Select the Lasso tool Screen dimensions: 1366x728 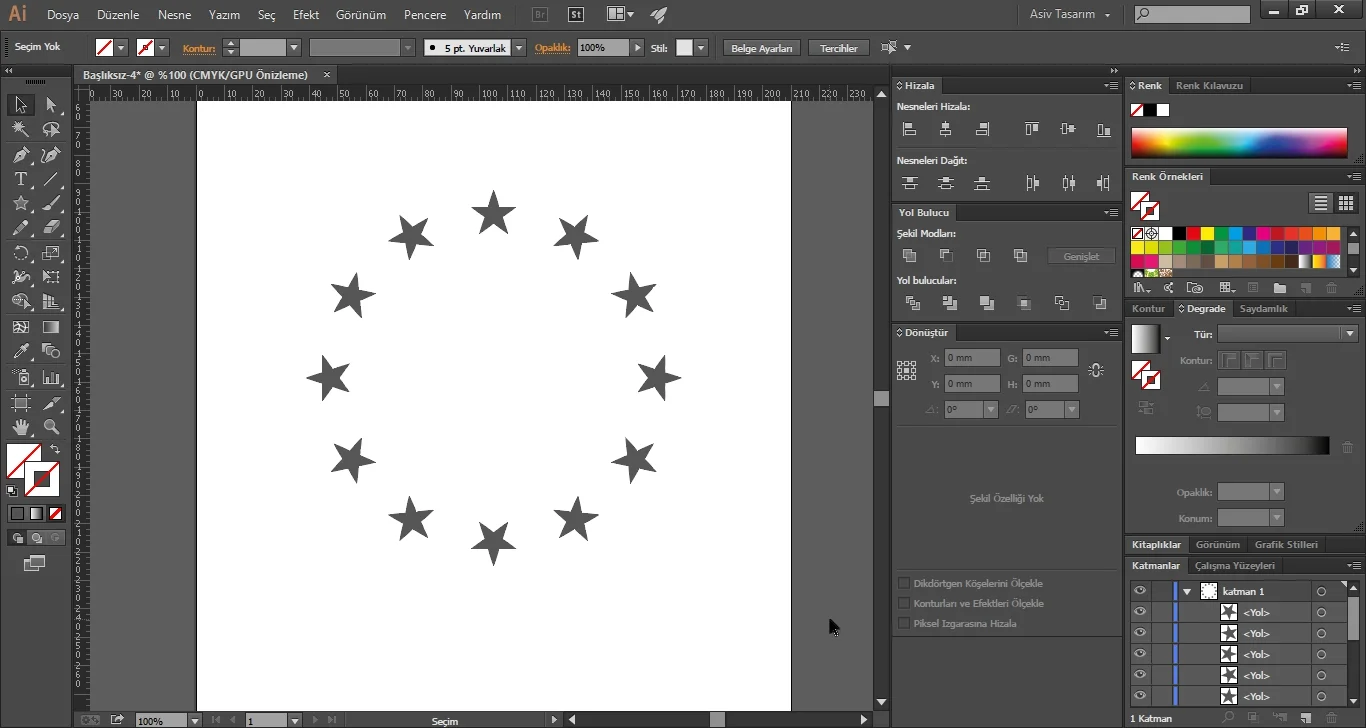tap(51, 130)
